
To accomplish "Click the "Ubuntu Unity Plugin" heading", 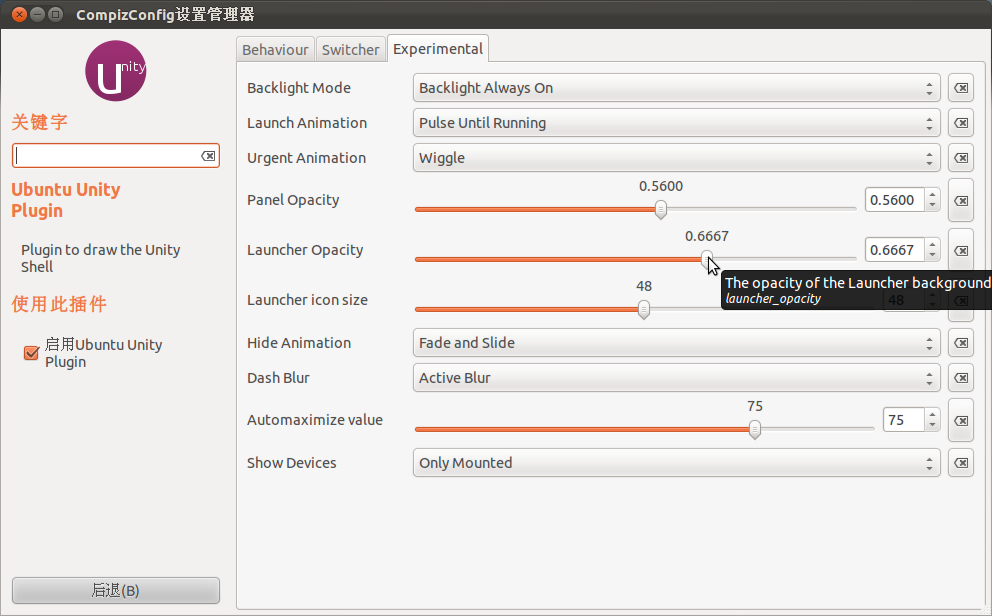I will click(66, 200).
